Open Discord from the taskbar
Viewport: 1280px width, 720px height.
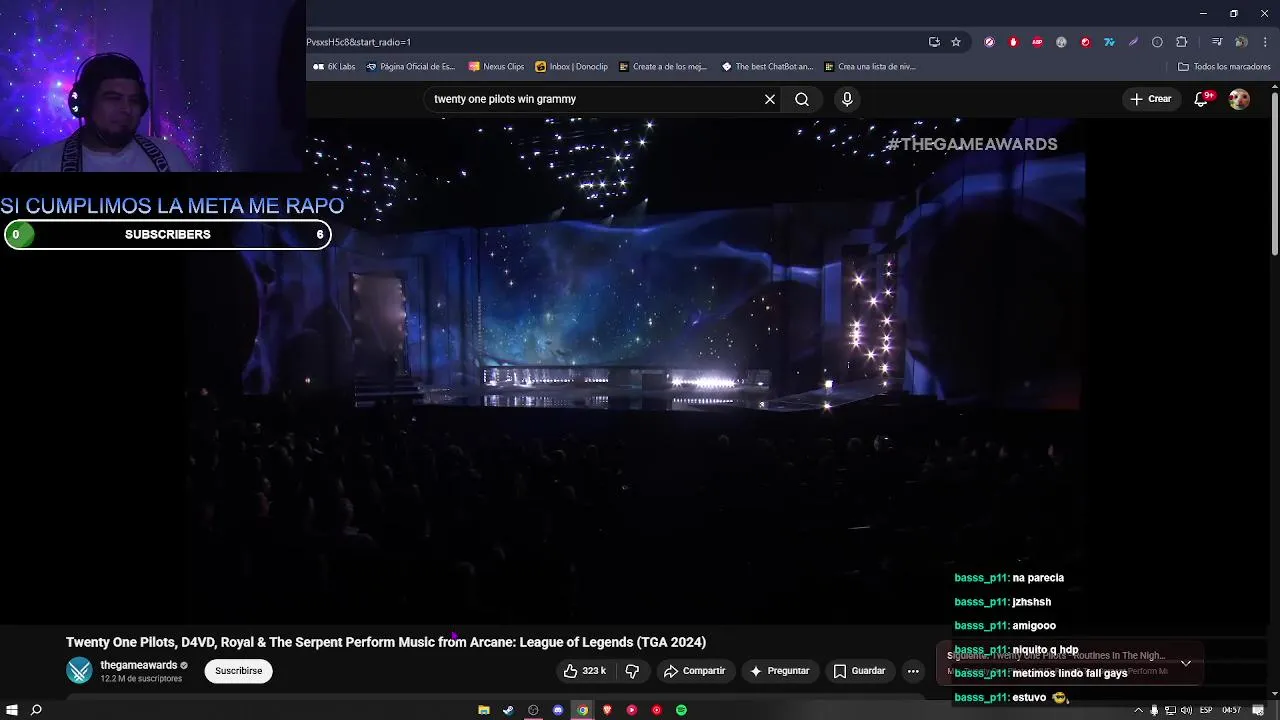point(558,710)
